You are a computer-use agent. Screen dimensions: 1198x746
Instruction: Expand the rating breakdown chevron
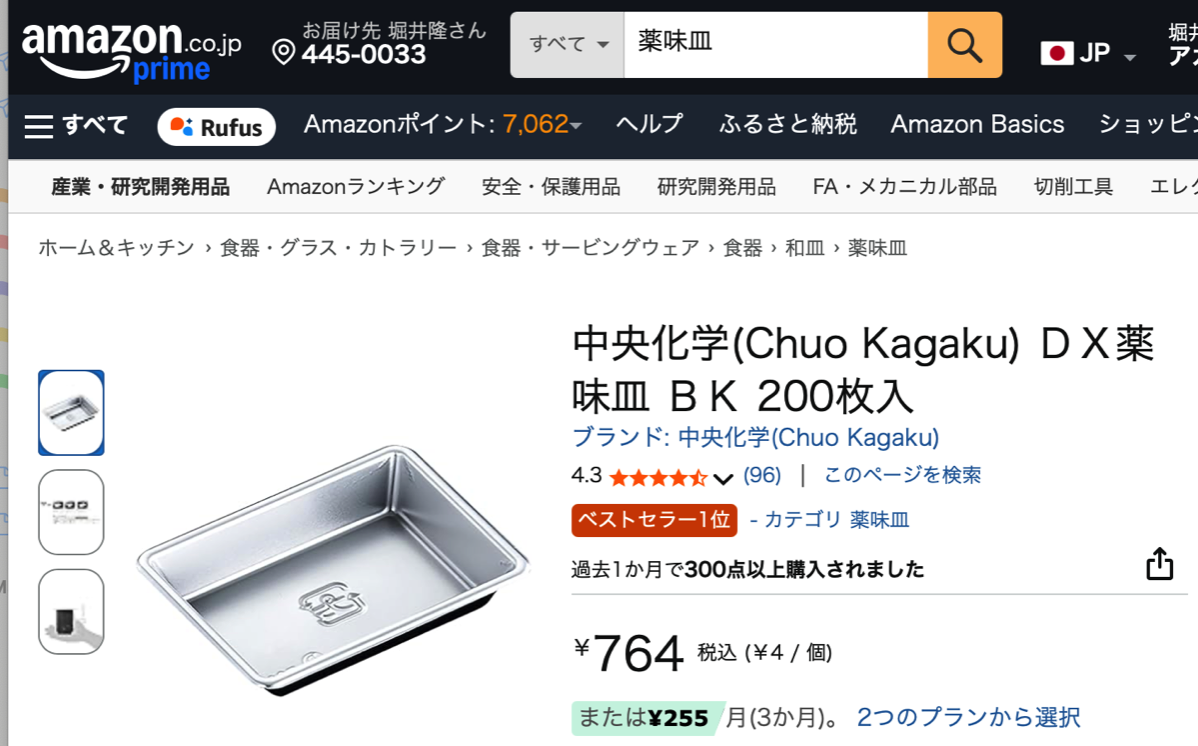click(723, 478)
